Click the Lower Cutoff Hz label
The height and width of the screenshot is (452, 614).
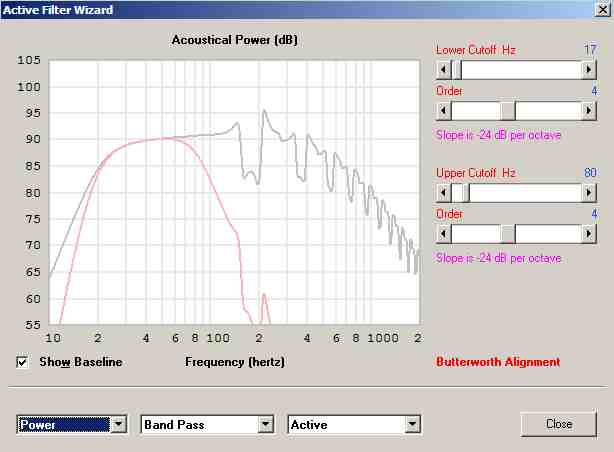(x=476, y=50)
